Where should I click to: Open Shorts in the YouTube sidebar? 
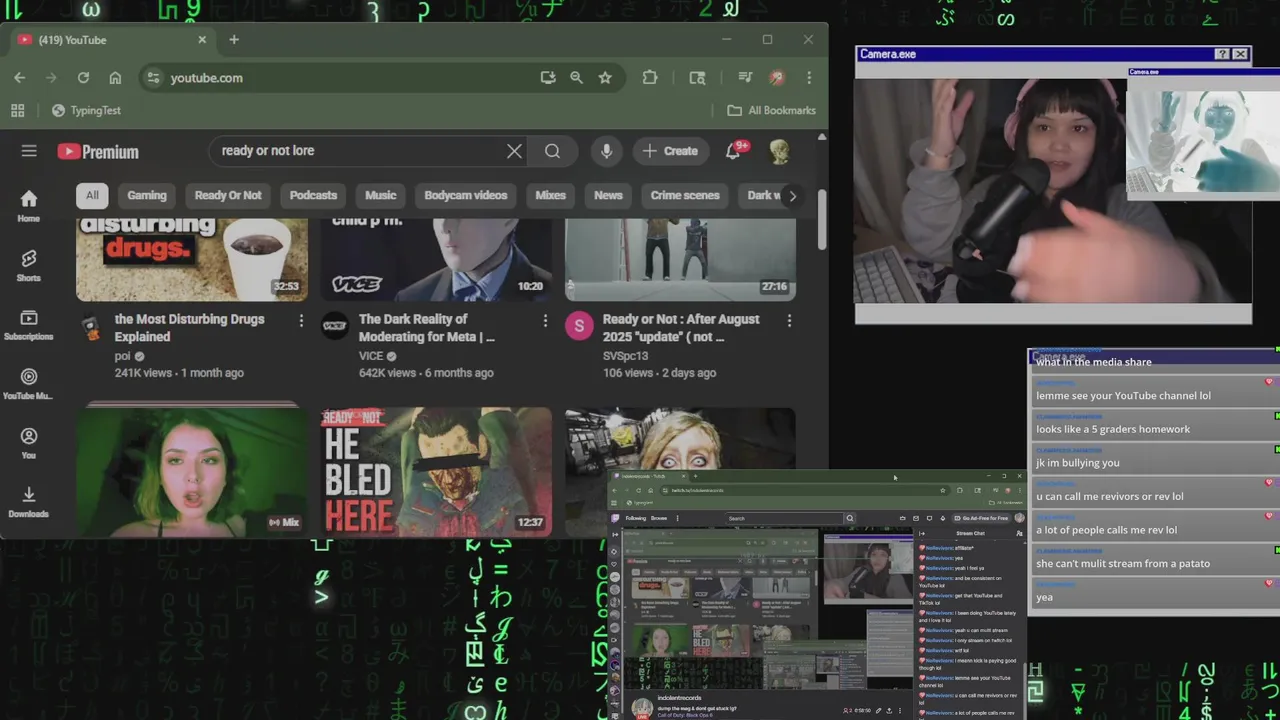[x=29, y=265]
